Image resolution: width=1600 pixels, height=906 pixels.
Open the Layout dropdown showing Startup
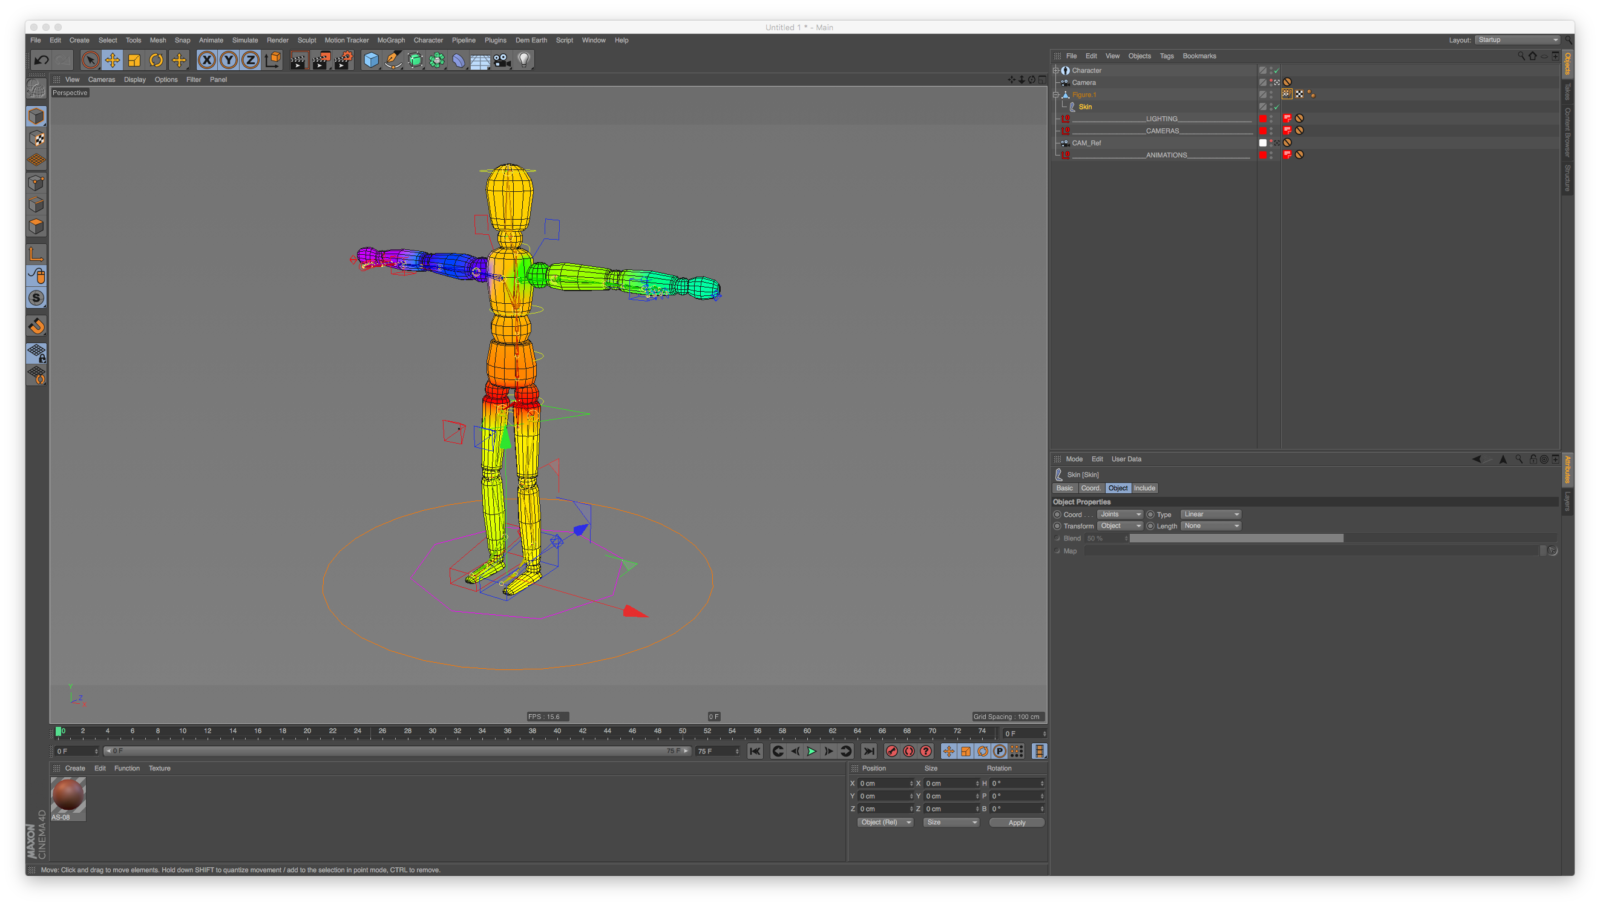pyautogui.click(x=1517, y=39)
